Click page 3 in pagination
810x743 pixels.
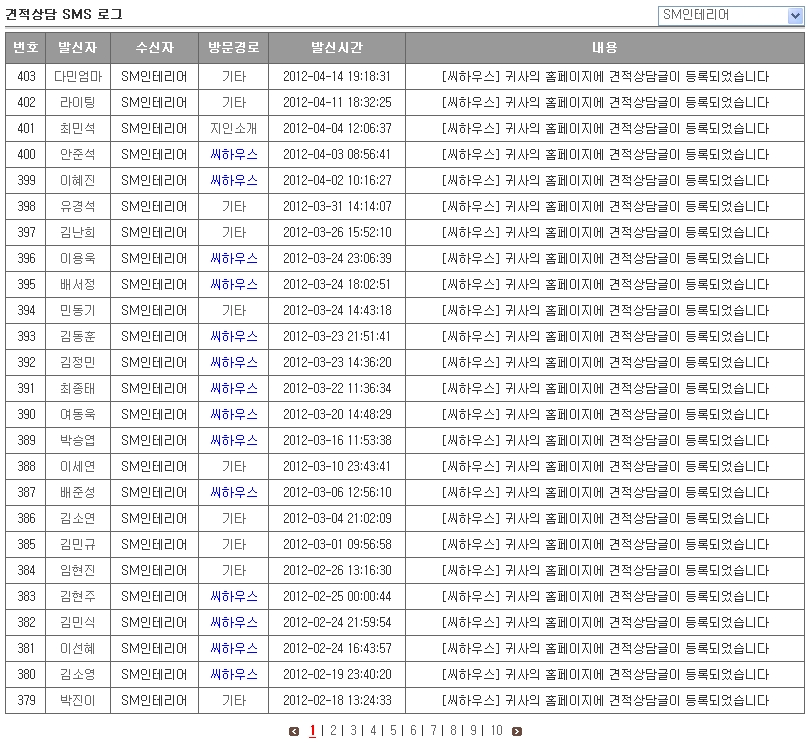354,730
